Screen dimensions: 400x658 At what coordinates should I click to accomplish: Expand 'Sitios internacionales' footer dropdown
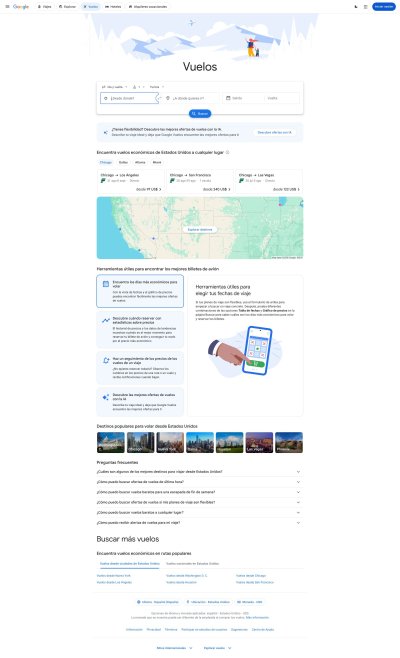point(175,648)
